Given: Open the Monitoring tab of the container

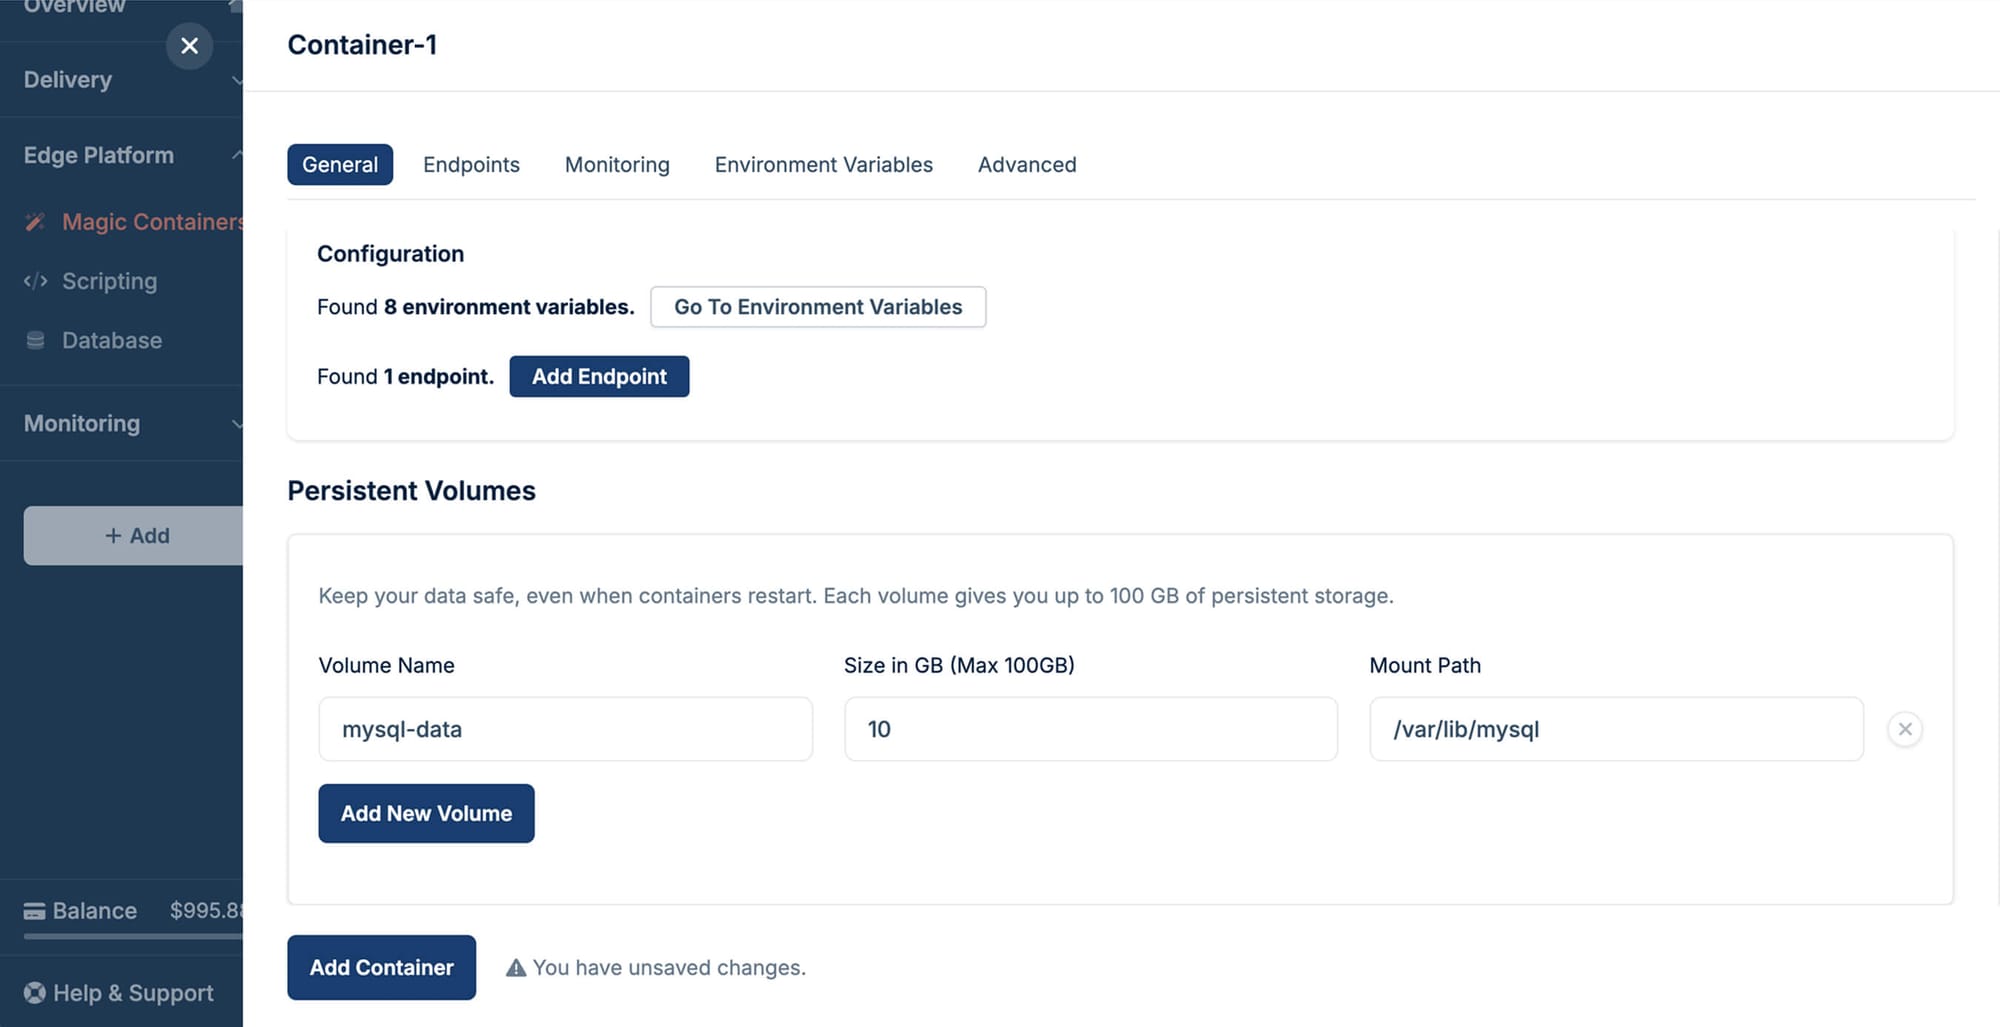Looking at the screenshot, I should (617, 165).
